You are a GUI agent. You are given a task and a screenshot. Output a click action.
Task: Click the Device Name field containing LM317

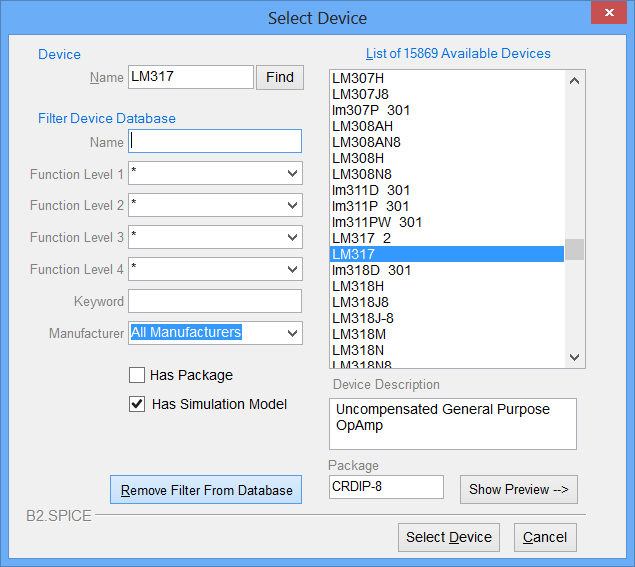(190, 77)
